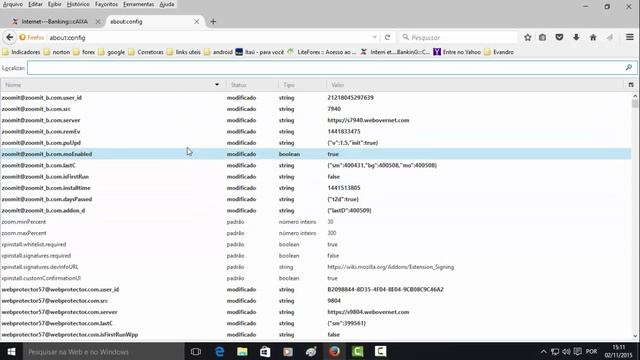Click the Firefox back arrow button
The image size is (640, 360).
pos(9,37)
